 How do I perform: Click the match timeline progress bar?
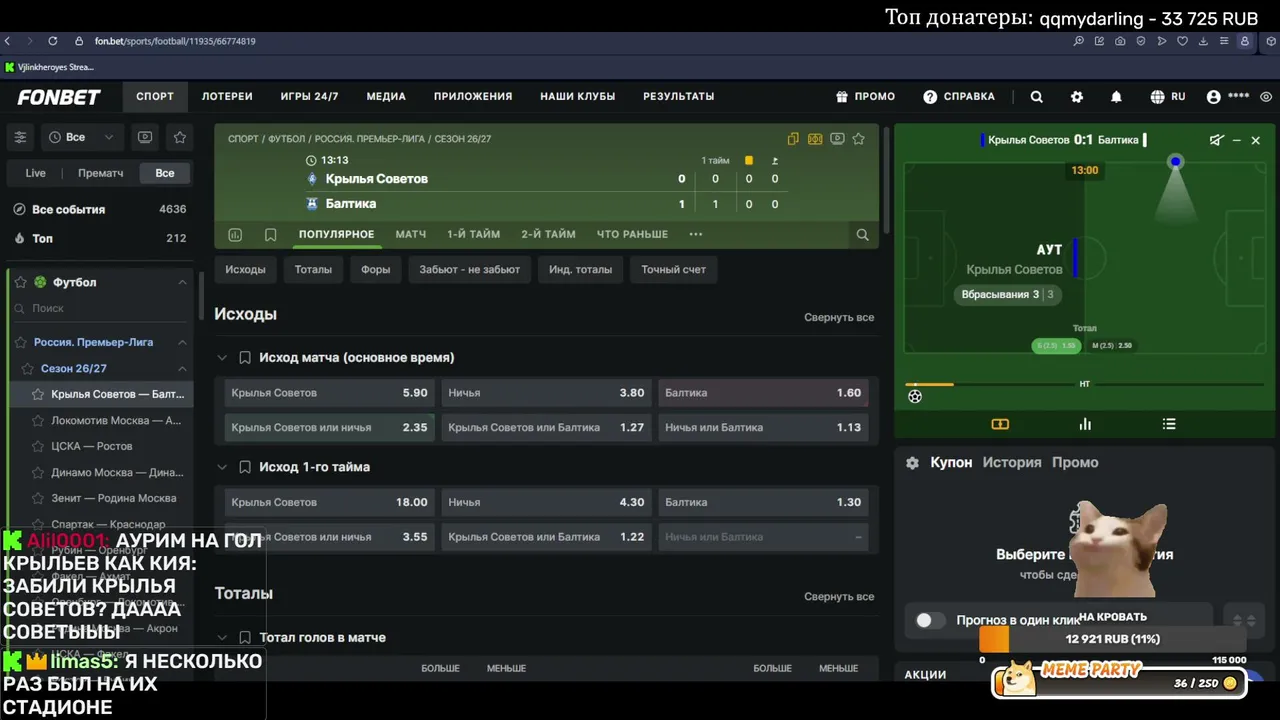[x=1085, y=385]
